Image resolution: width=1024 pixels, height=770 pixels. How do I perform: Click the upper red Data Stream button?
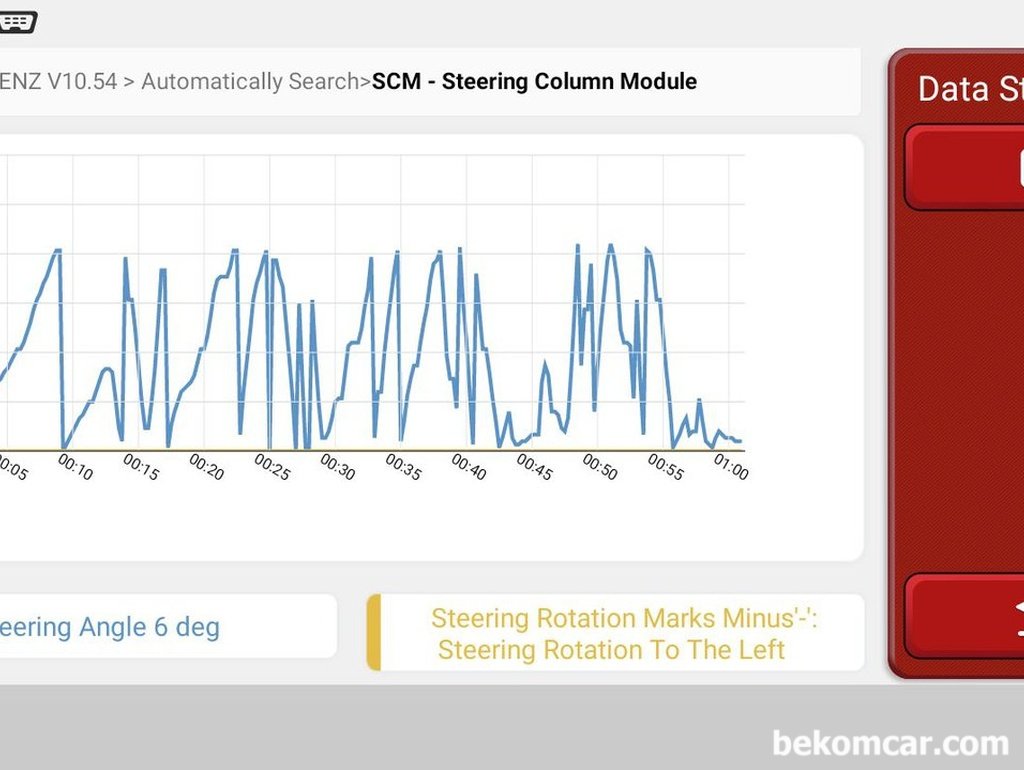[x=965, y=167]
